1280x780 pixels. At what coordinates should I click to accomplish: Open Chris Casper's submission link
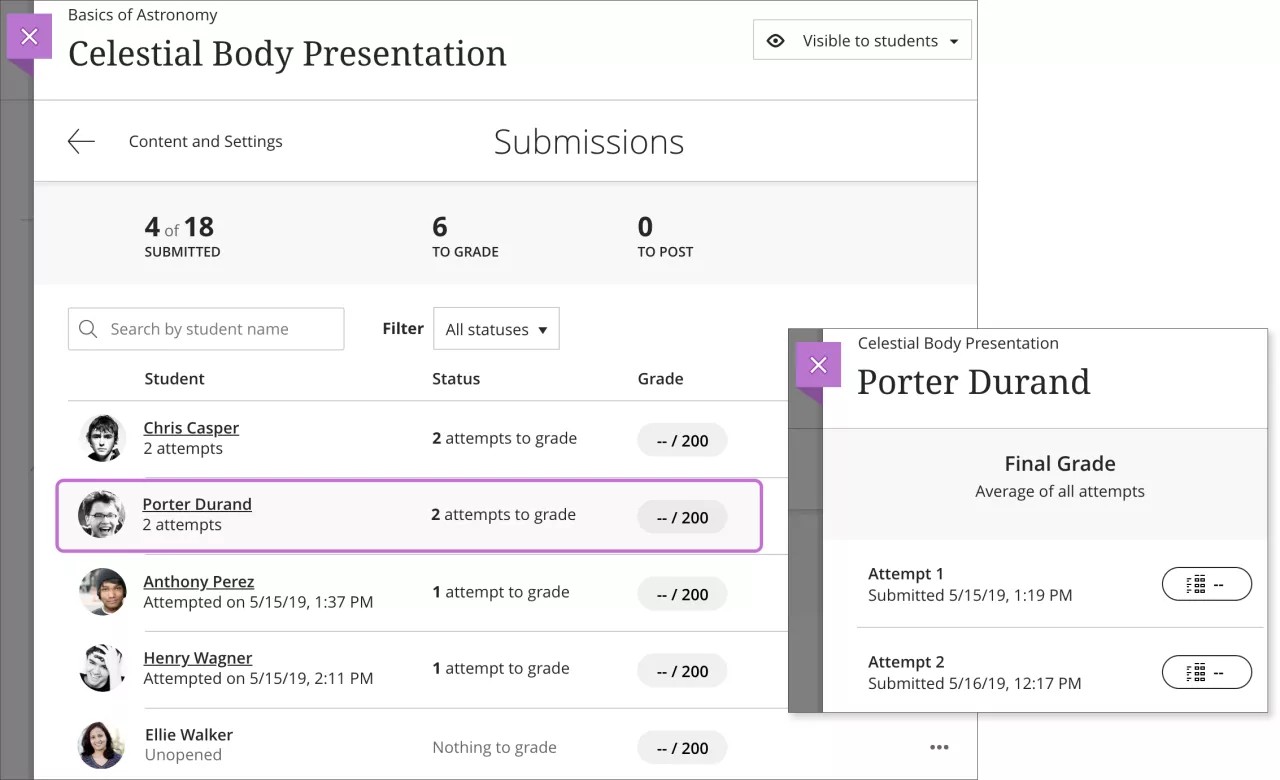click(x=191, y=427)
